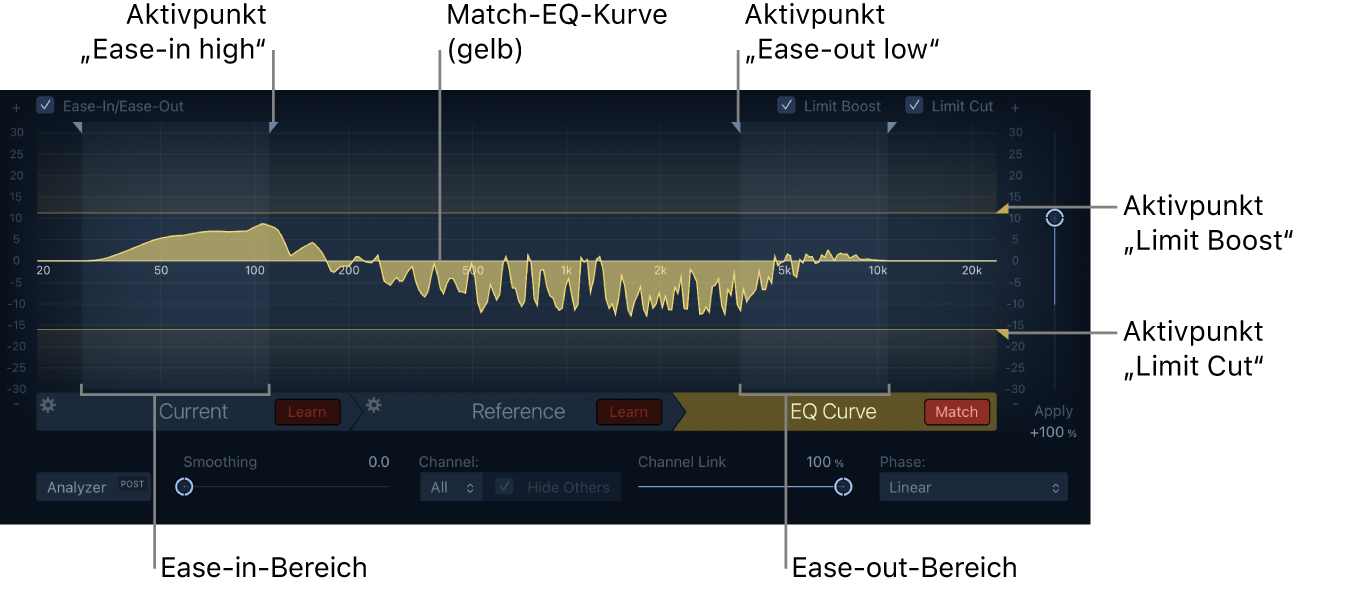Click the plus icon above the left dB scale
The image size is (1365, 591).
[x=15, y=107]
